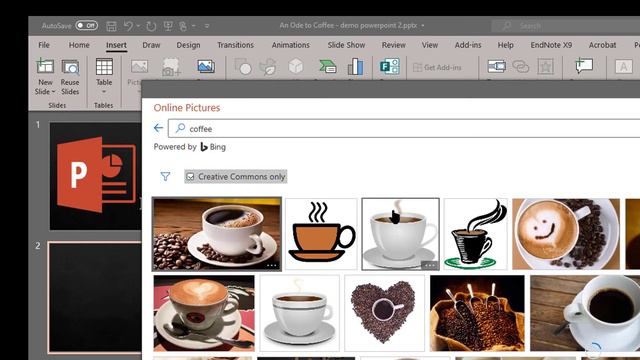Click the Action star icon
This screenshot has height=360, width=640.
(x=545, y=67)
